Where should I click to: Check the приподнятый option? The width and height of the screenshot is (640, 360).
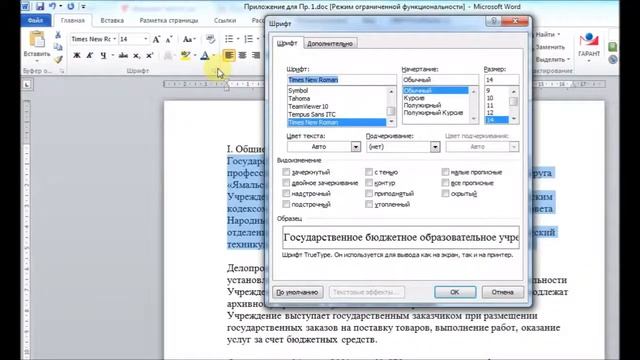click(x=369, y=193)
